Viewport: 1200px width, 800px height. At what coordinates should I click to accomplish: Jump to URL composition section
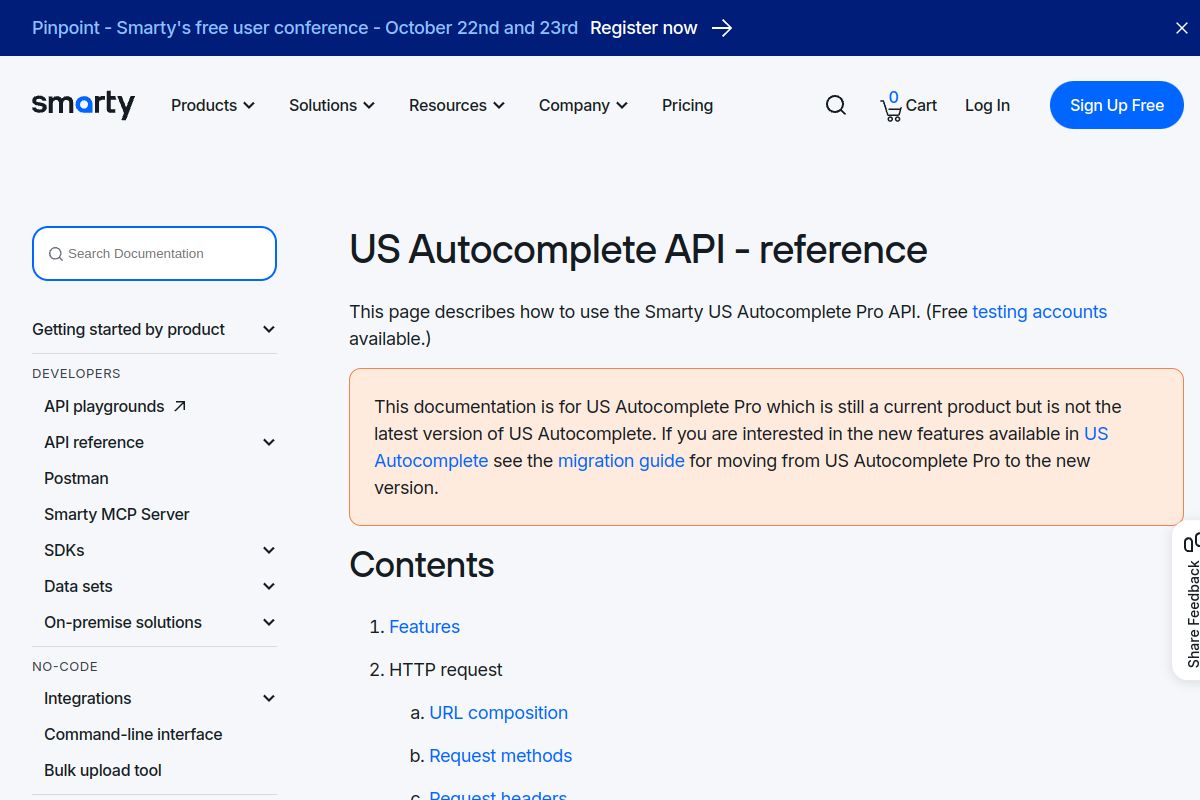pos(498,713)
